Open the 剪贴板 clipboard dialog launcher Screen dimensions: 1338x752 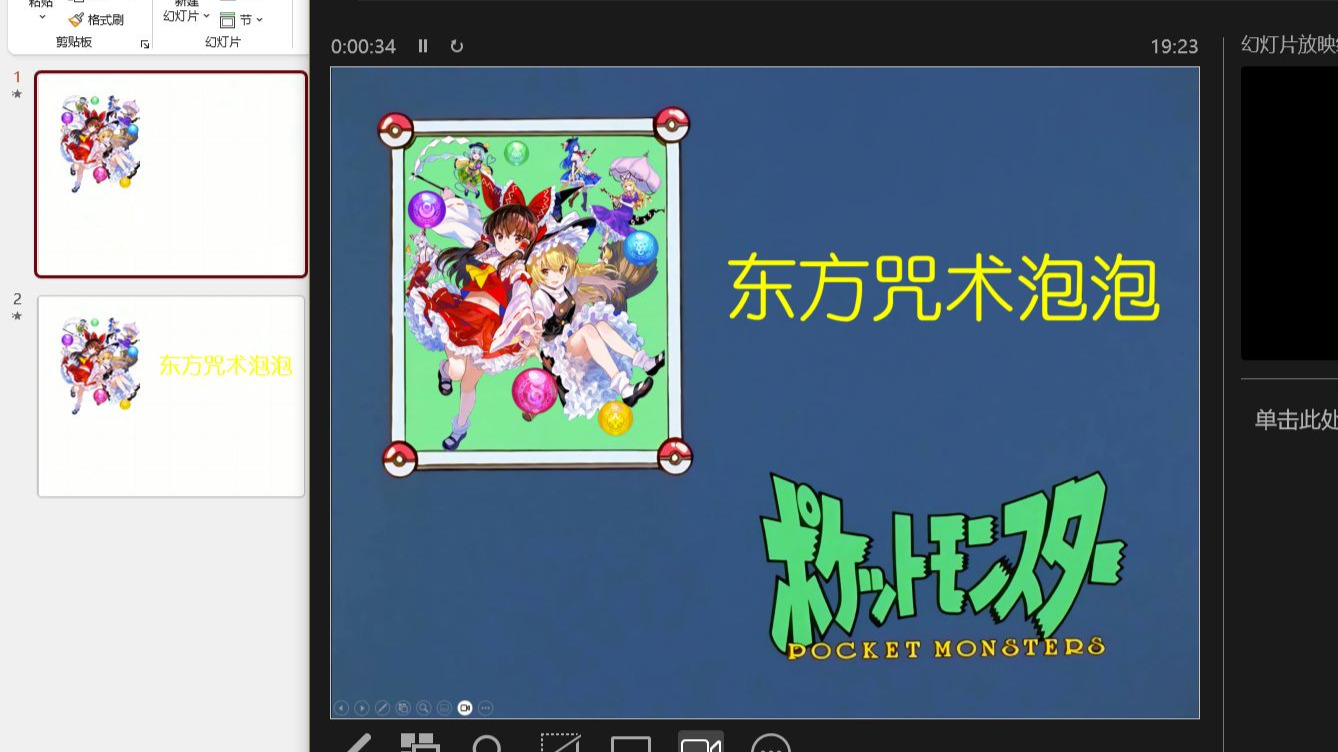click(x=145, y=44)
